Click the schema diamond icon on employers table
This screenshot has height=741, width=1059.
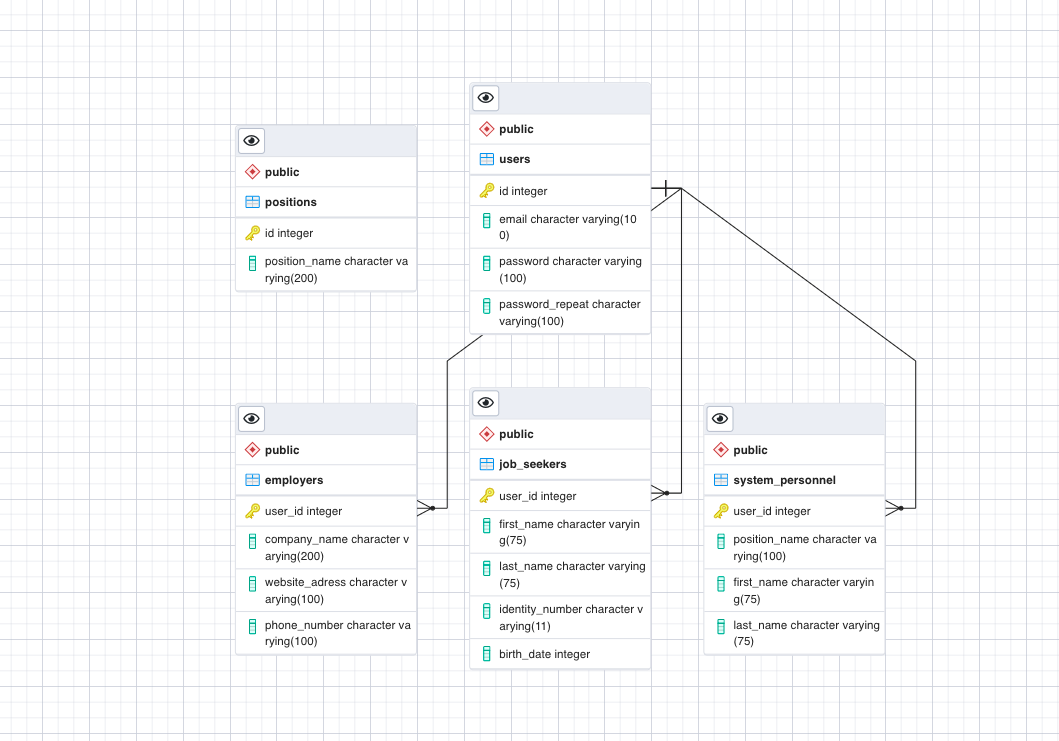click(x=252, y=449)
